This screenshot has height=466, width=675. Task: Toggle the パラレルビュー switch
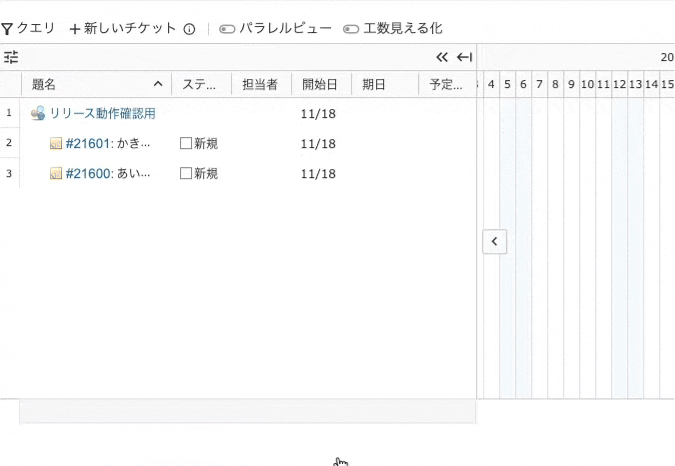pyautogui.click(x=227, y=29)
